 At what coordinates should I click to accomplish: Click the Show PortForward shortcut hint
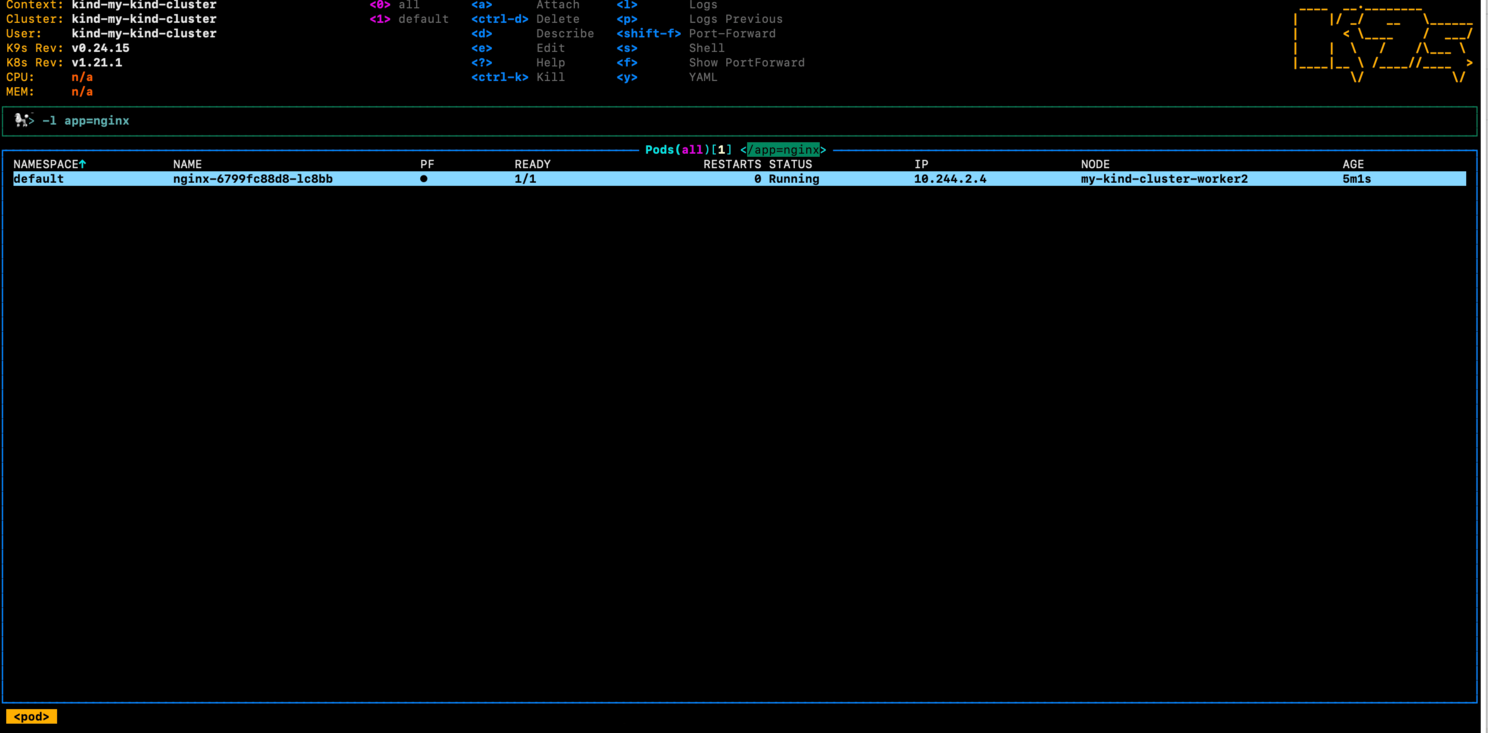711,63
